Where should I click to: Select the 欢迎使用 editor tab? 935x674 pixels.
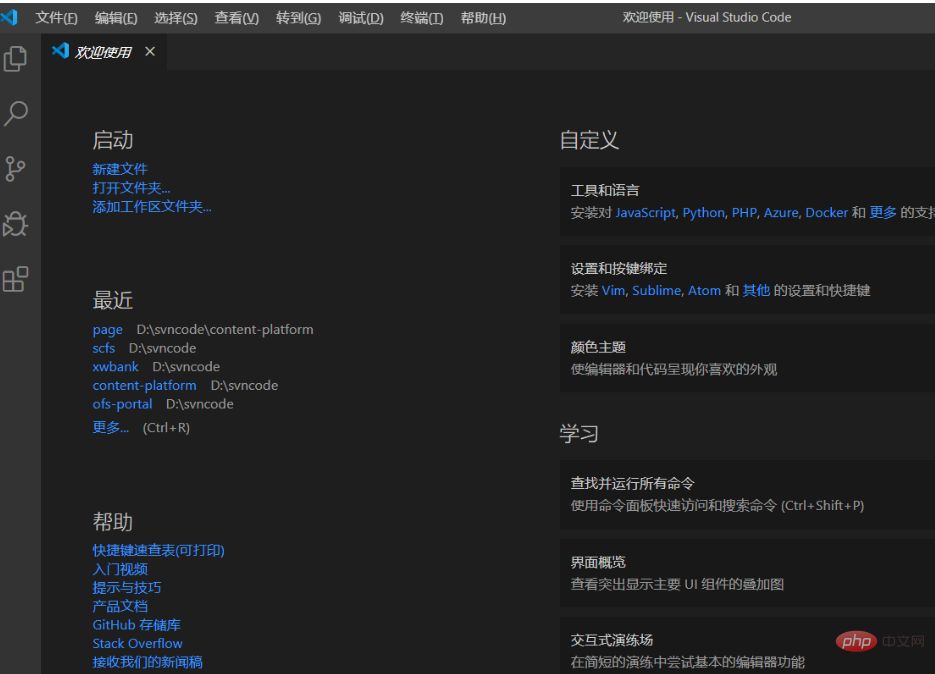pos(104,52)
